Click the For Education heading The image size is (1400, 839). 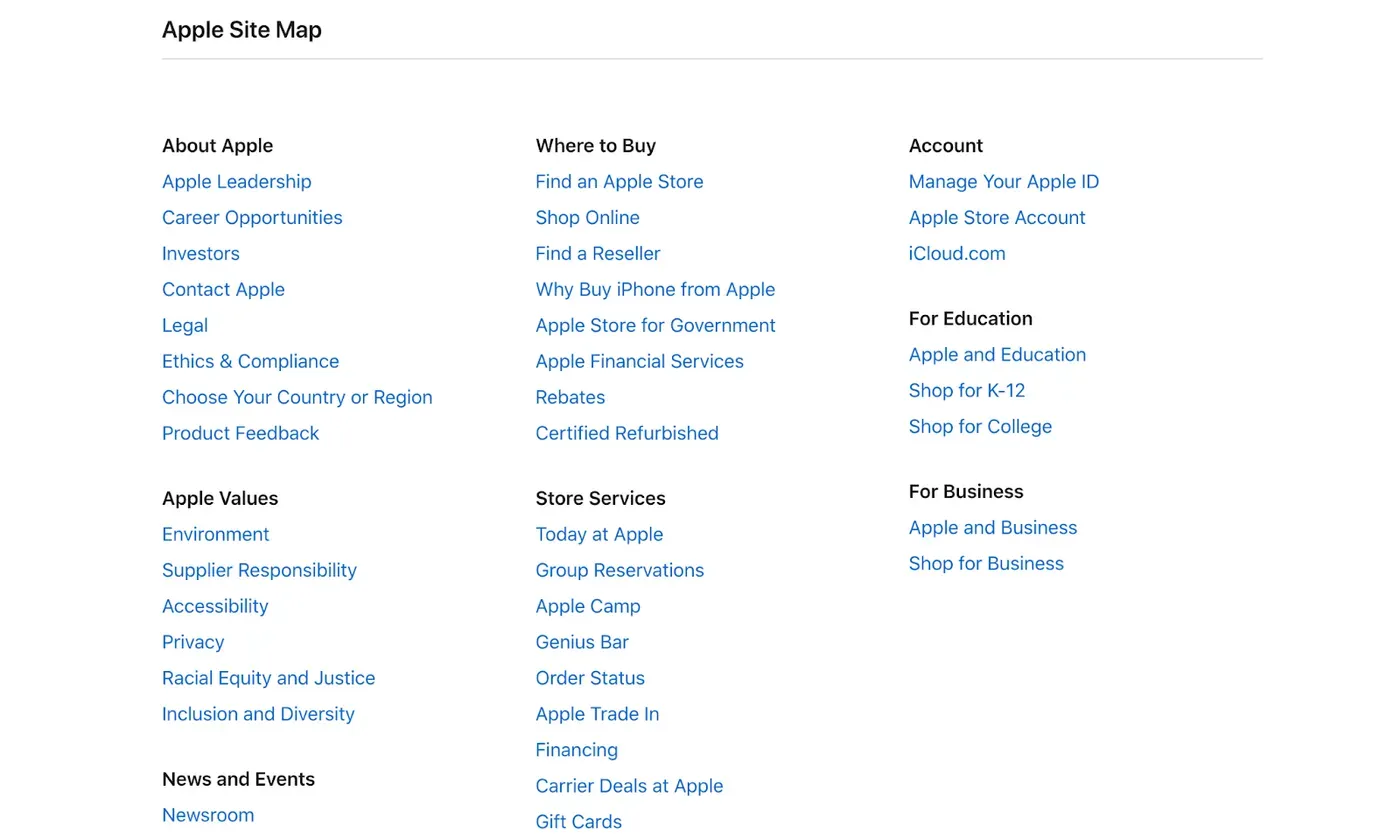coord(970,318)
